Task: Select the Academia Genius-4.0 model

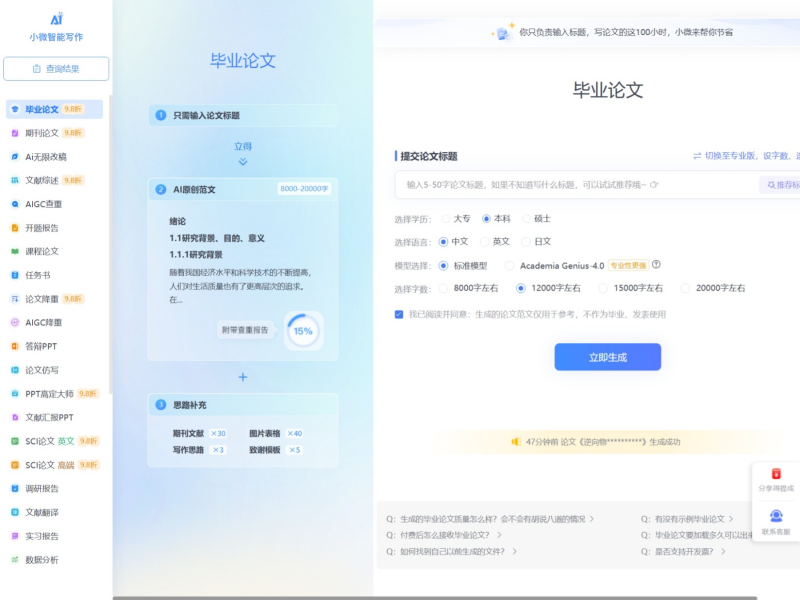Action: coord(510,265)
